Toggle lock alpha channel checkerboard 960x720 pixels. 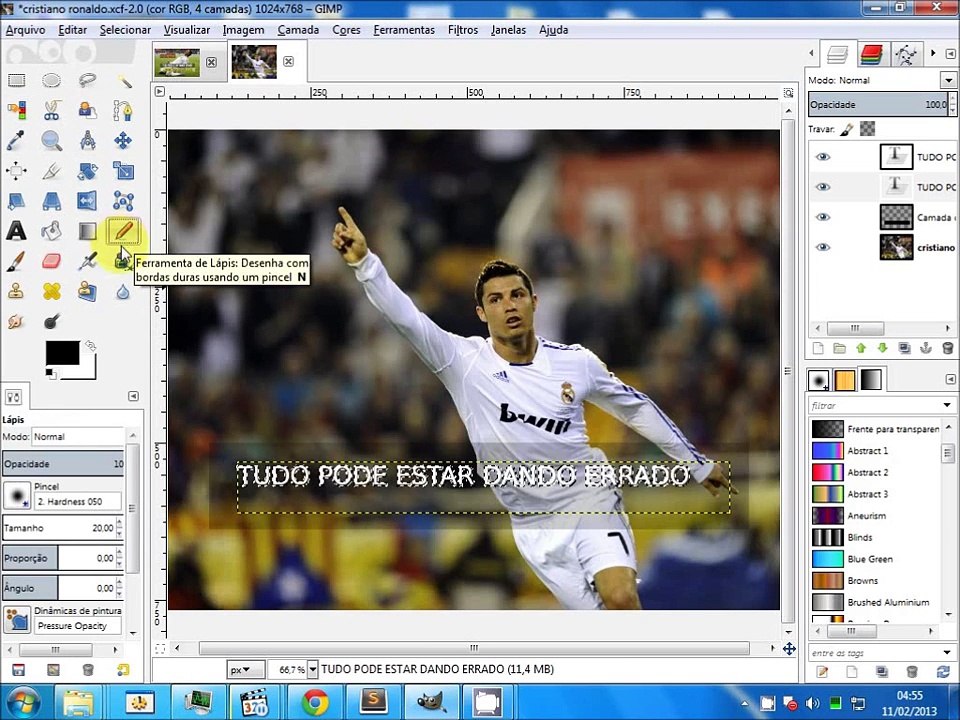[868, 129]
